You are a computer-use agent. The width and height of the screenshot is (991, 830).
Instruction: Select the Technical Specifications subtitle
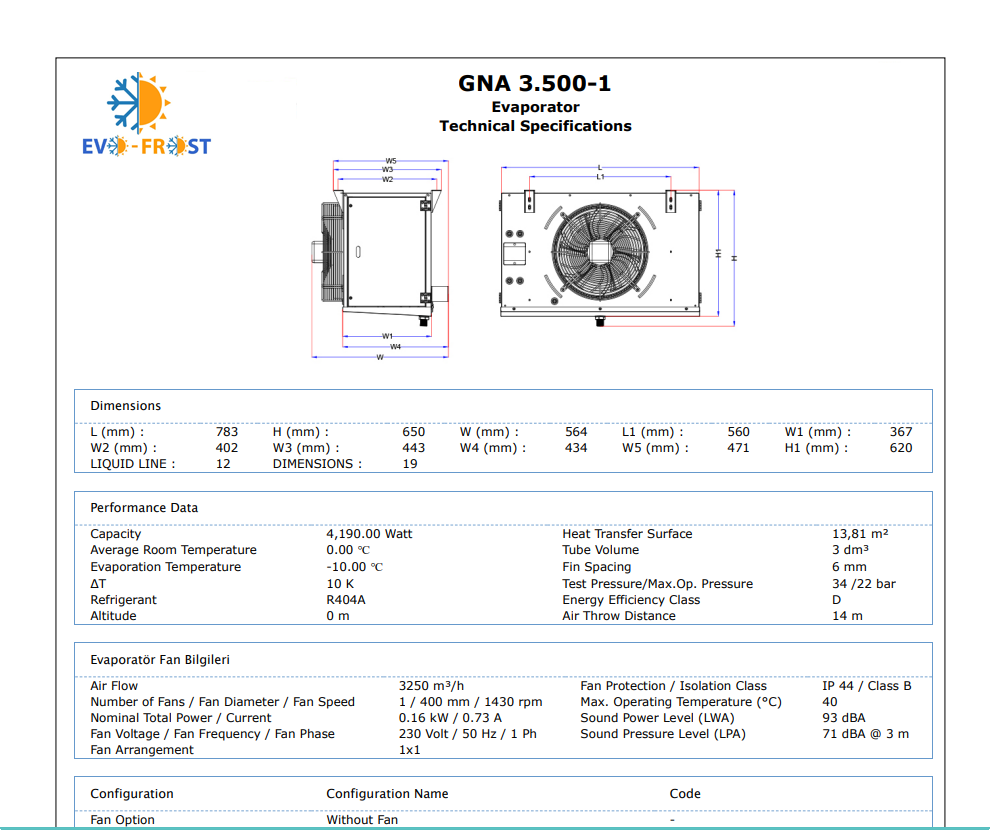[x=535, y=126]
